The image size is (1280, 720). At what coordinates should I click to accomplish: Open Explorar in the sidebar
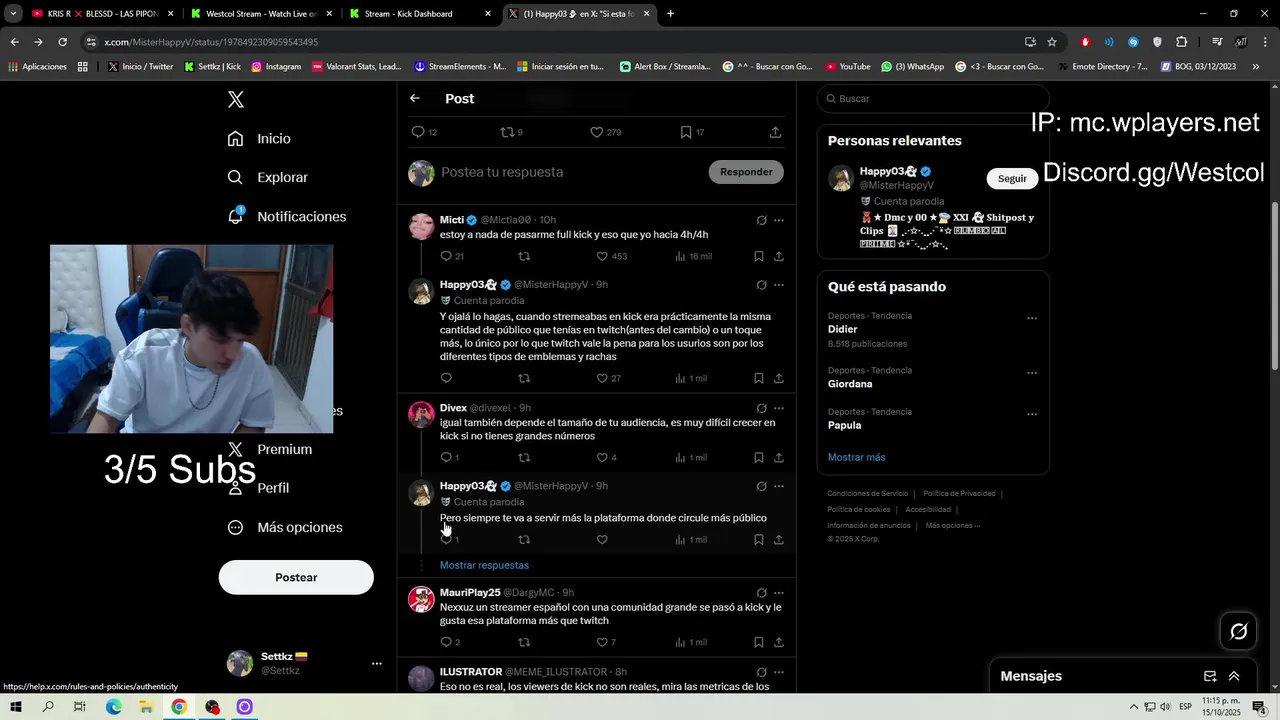267,177
